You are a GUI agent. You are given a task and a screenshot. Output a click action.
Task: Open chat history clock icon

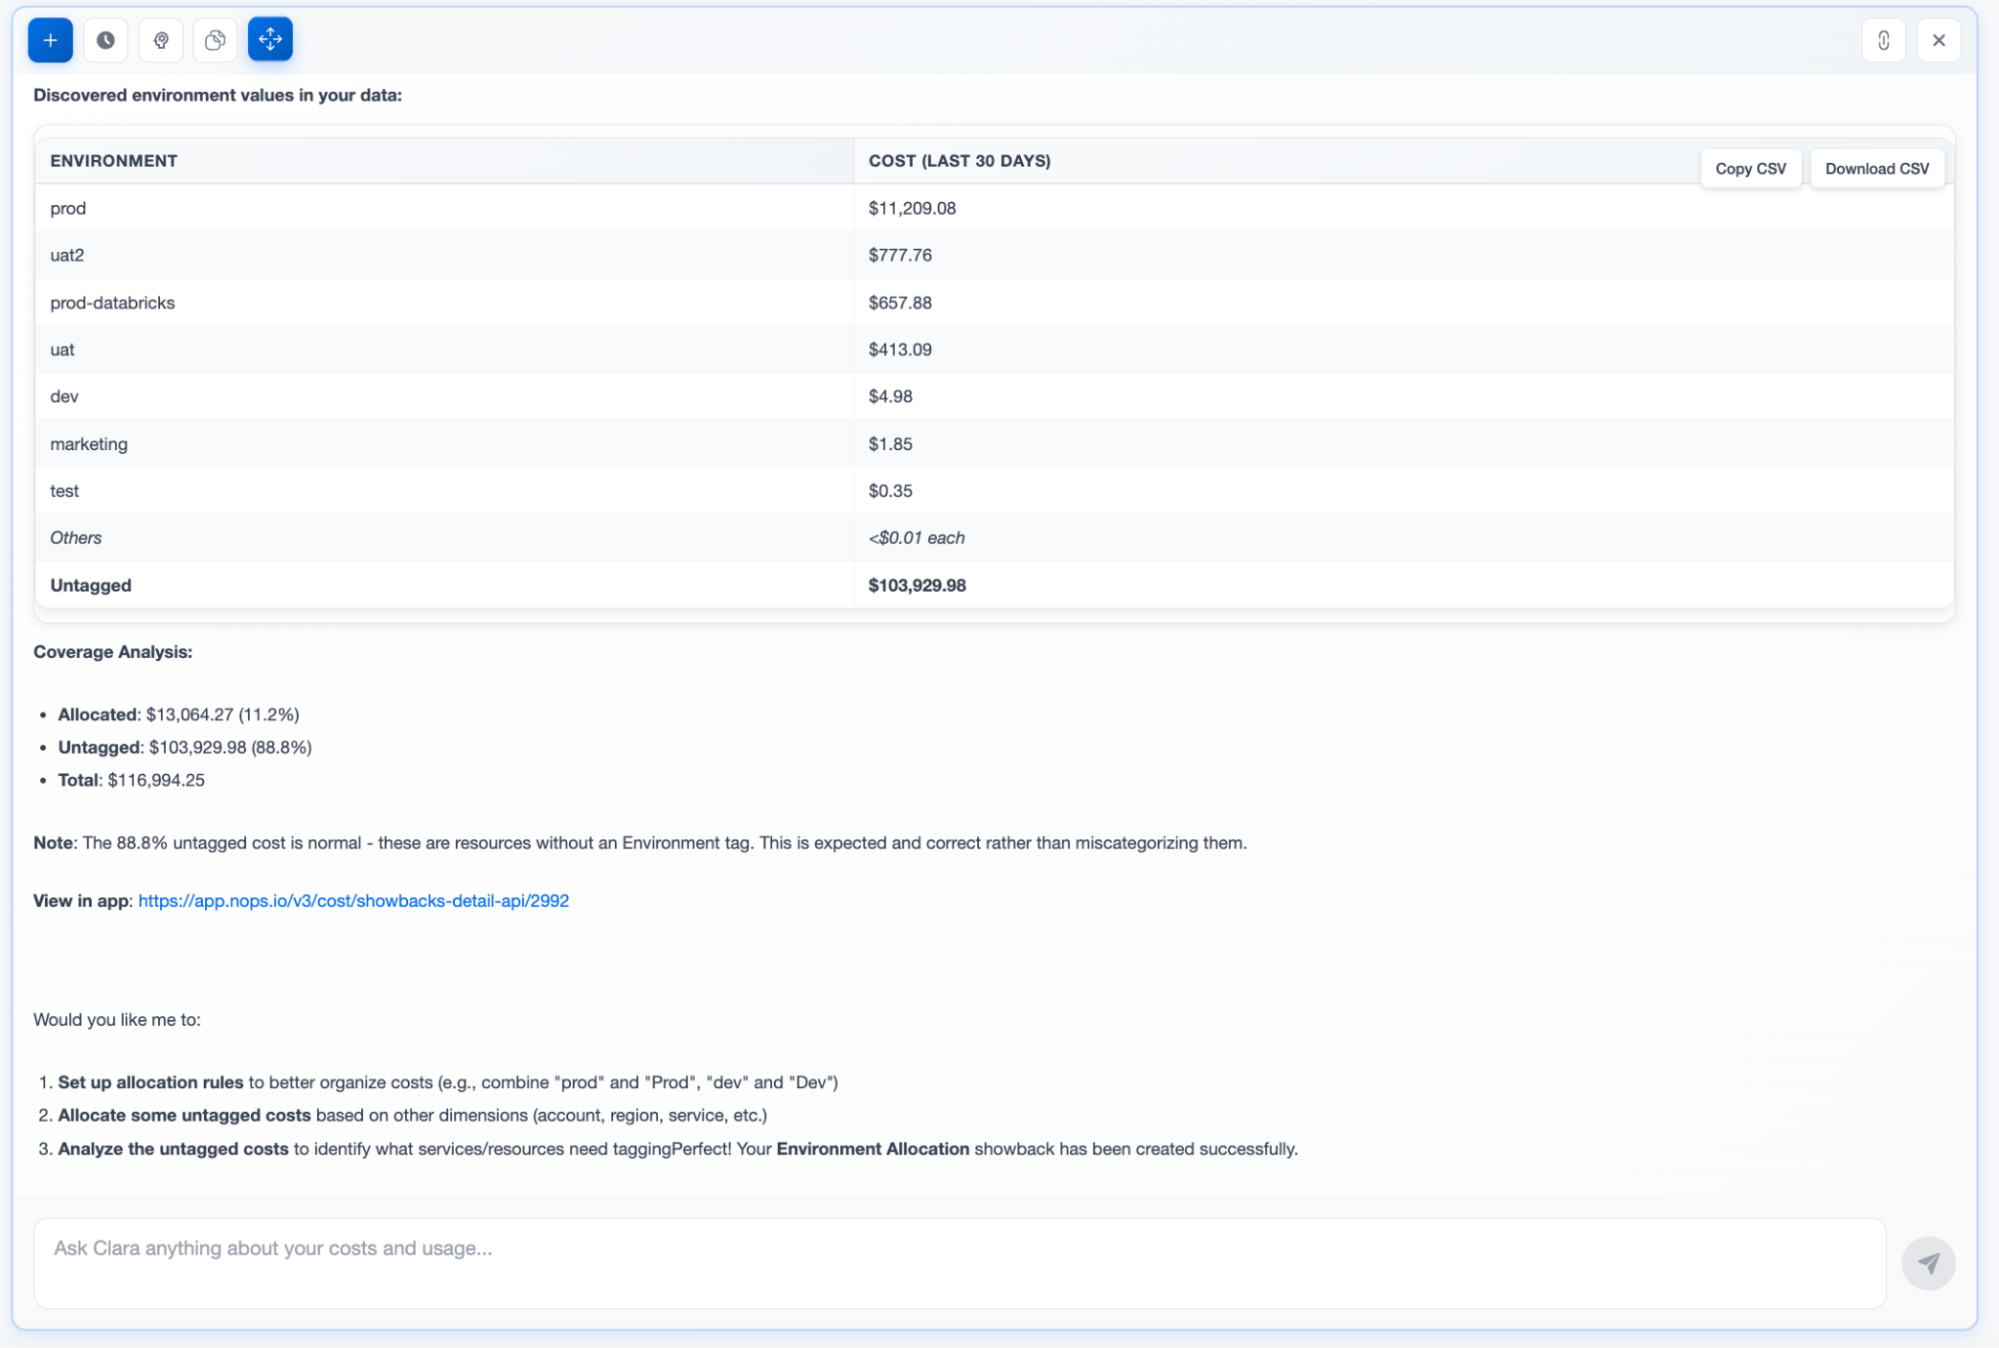[105, 40]
